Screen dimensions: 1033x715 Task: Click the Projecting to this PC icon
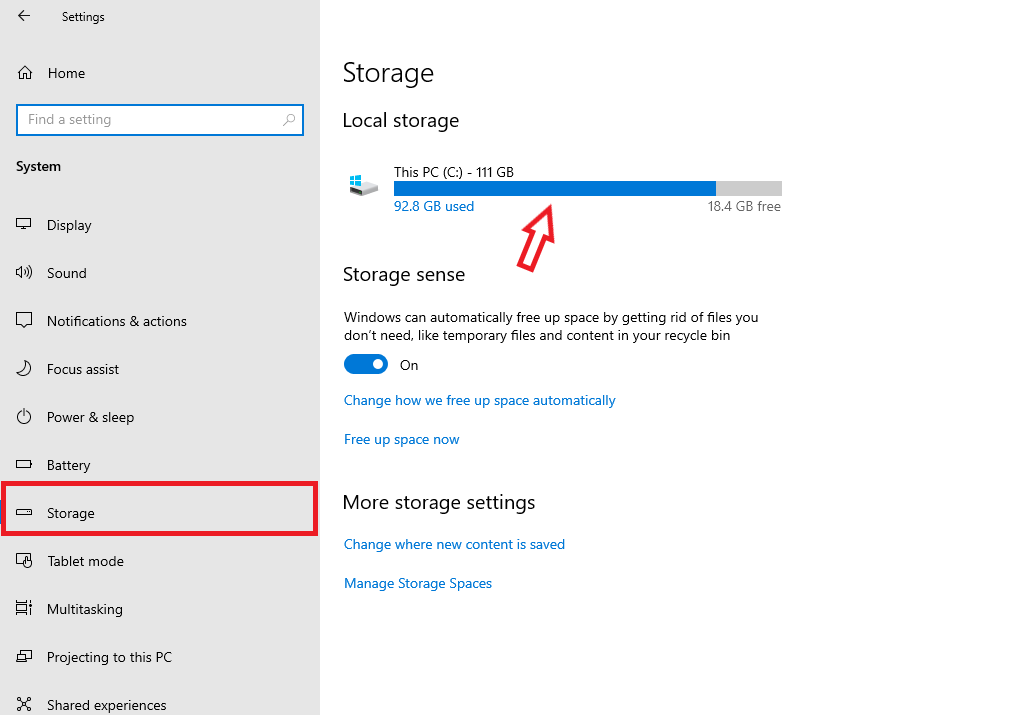(24, 656)
